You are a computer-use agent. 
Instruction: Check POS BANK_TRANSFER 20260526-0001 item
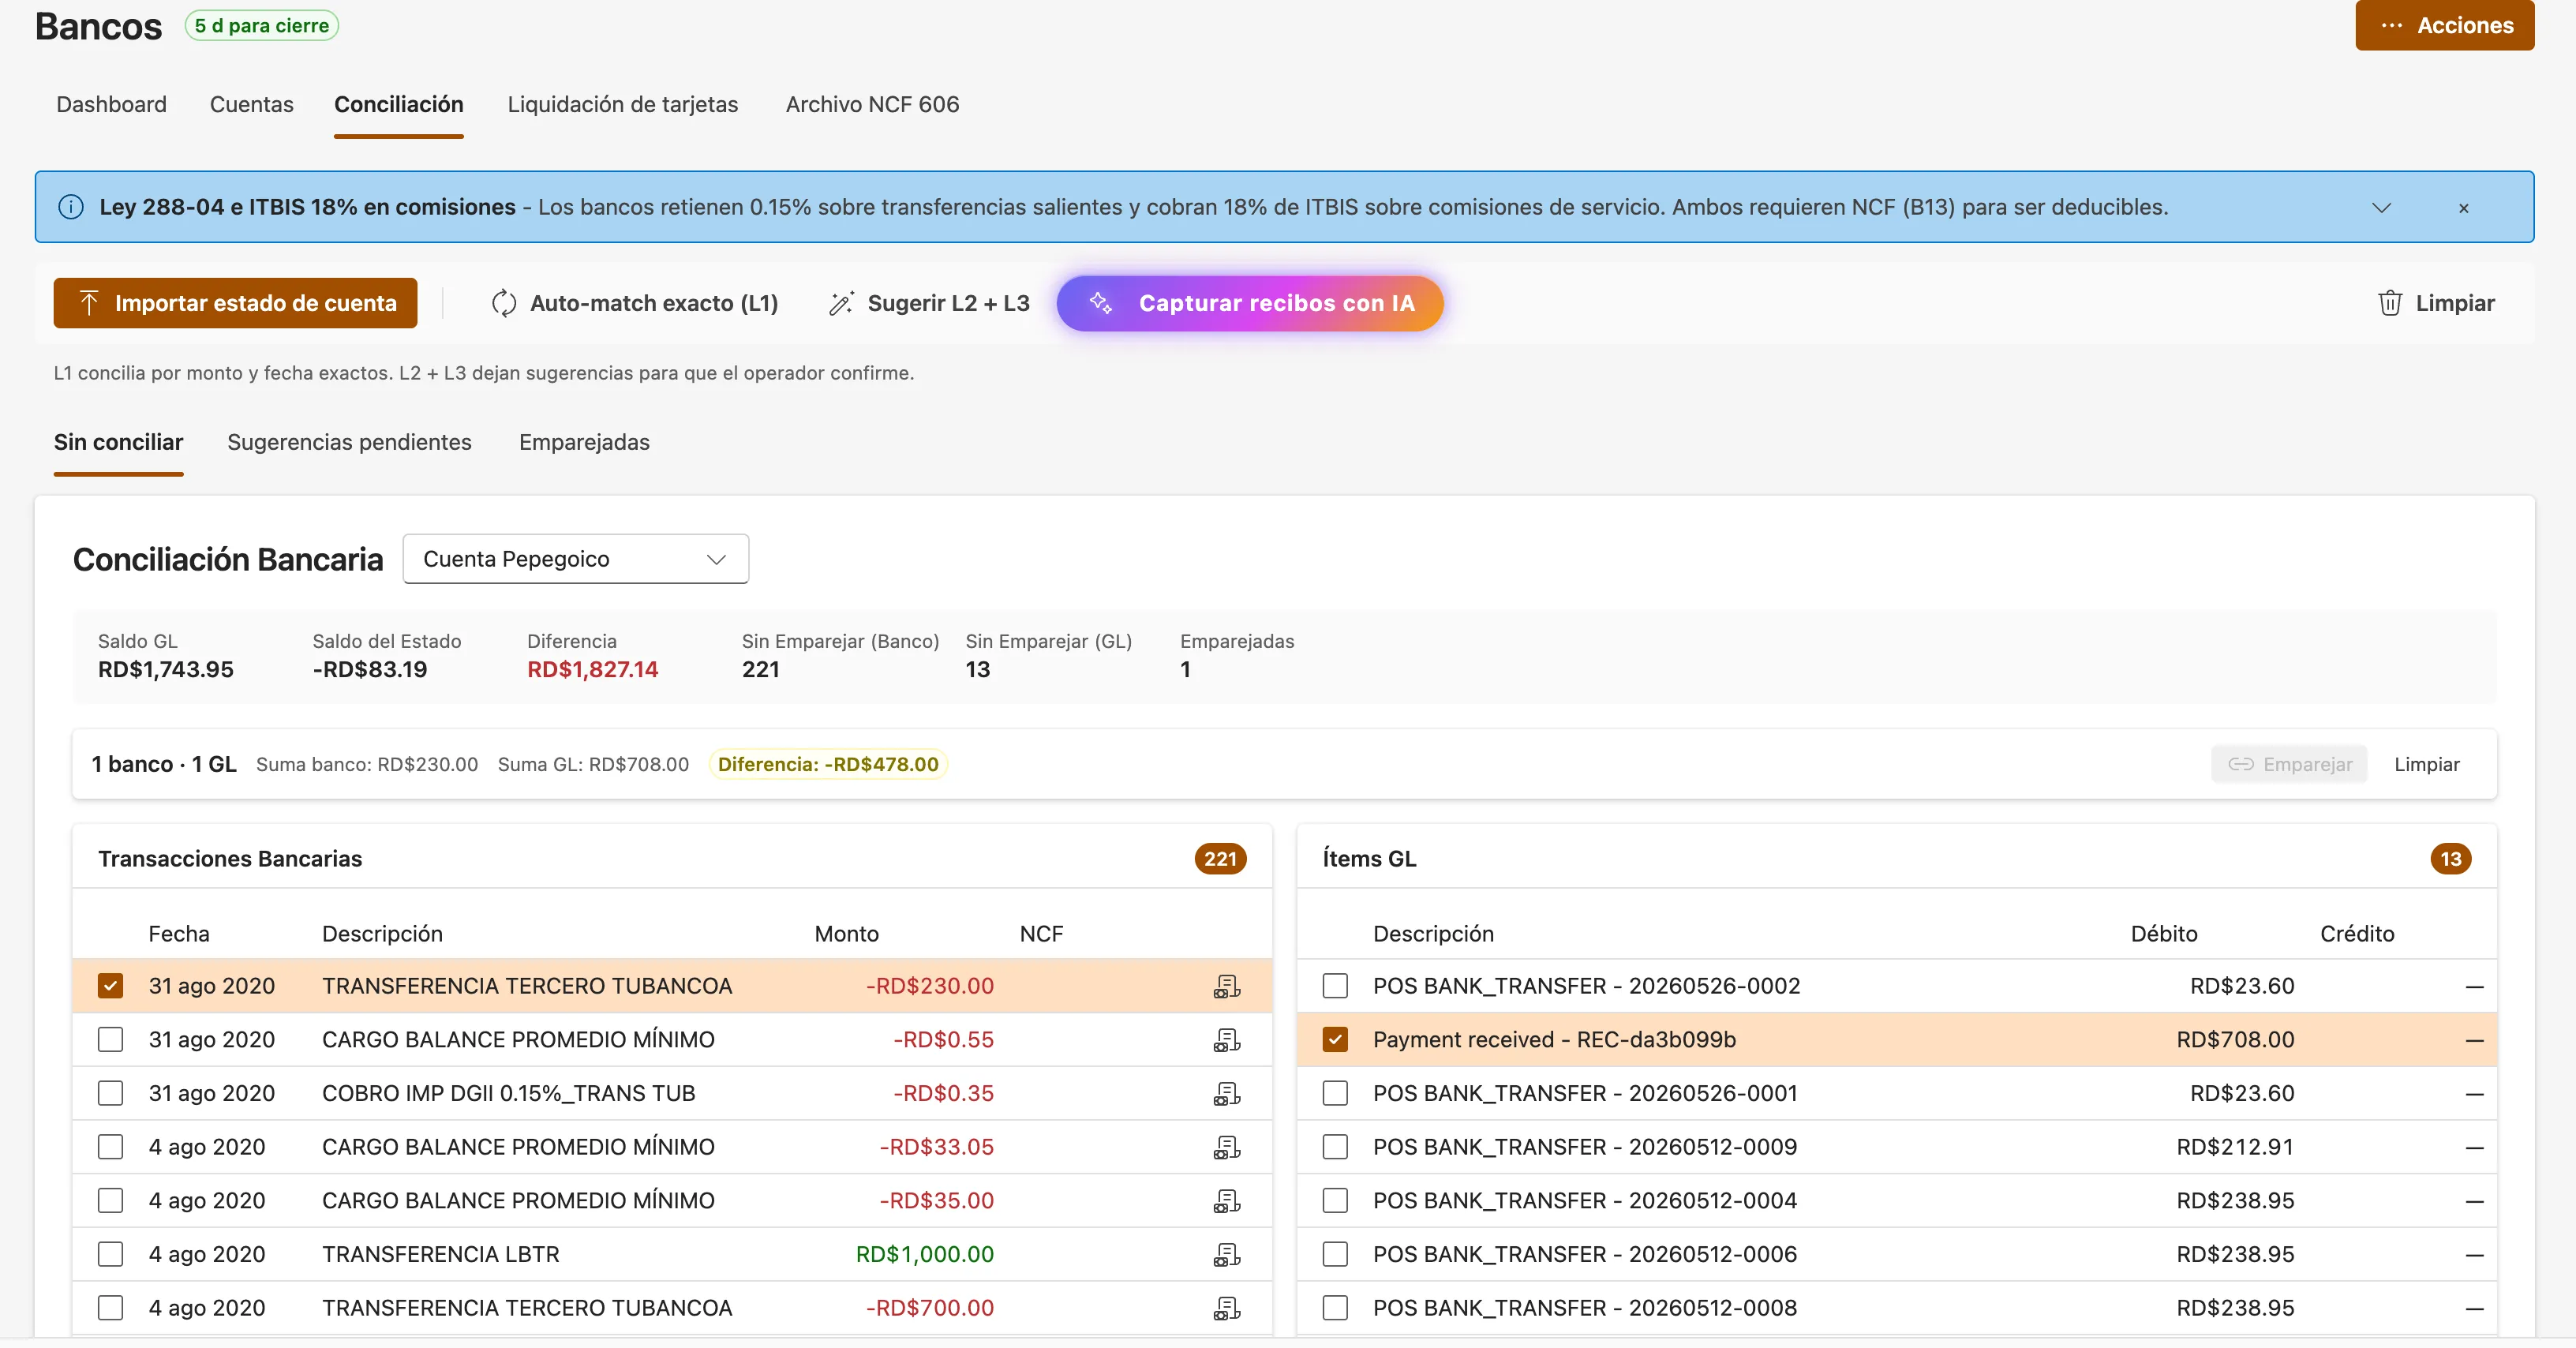pyautogui.click(x=1335, y=1094)
